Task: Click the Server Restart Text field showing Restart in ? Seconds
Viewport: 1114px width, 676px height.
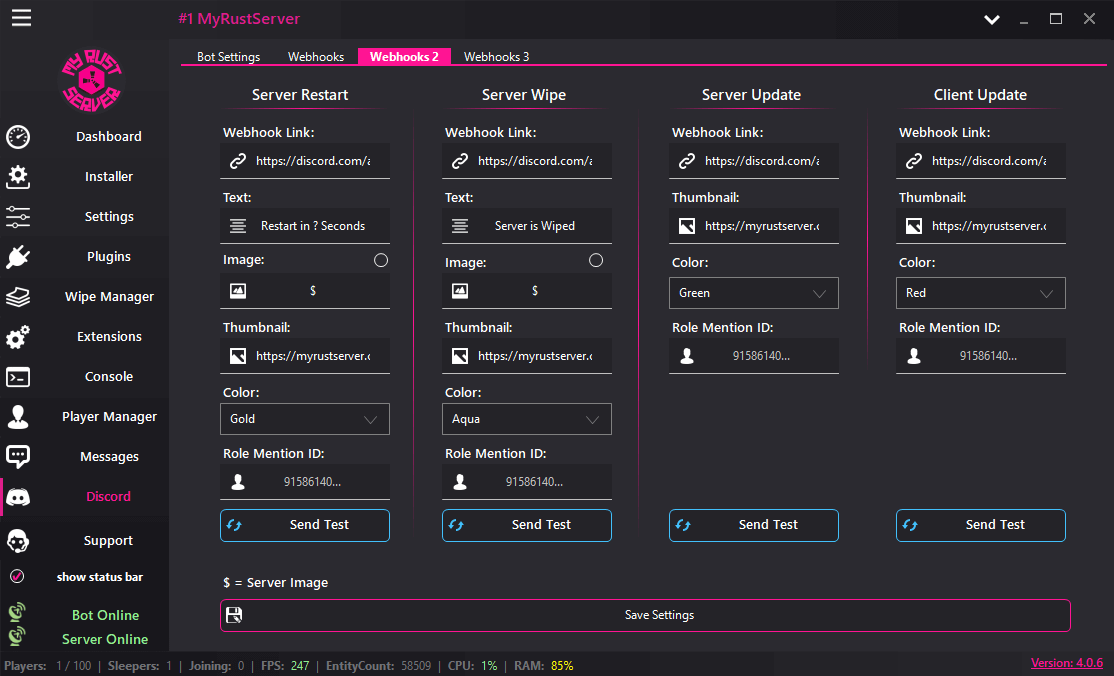Action: pos(304,225)
